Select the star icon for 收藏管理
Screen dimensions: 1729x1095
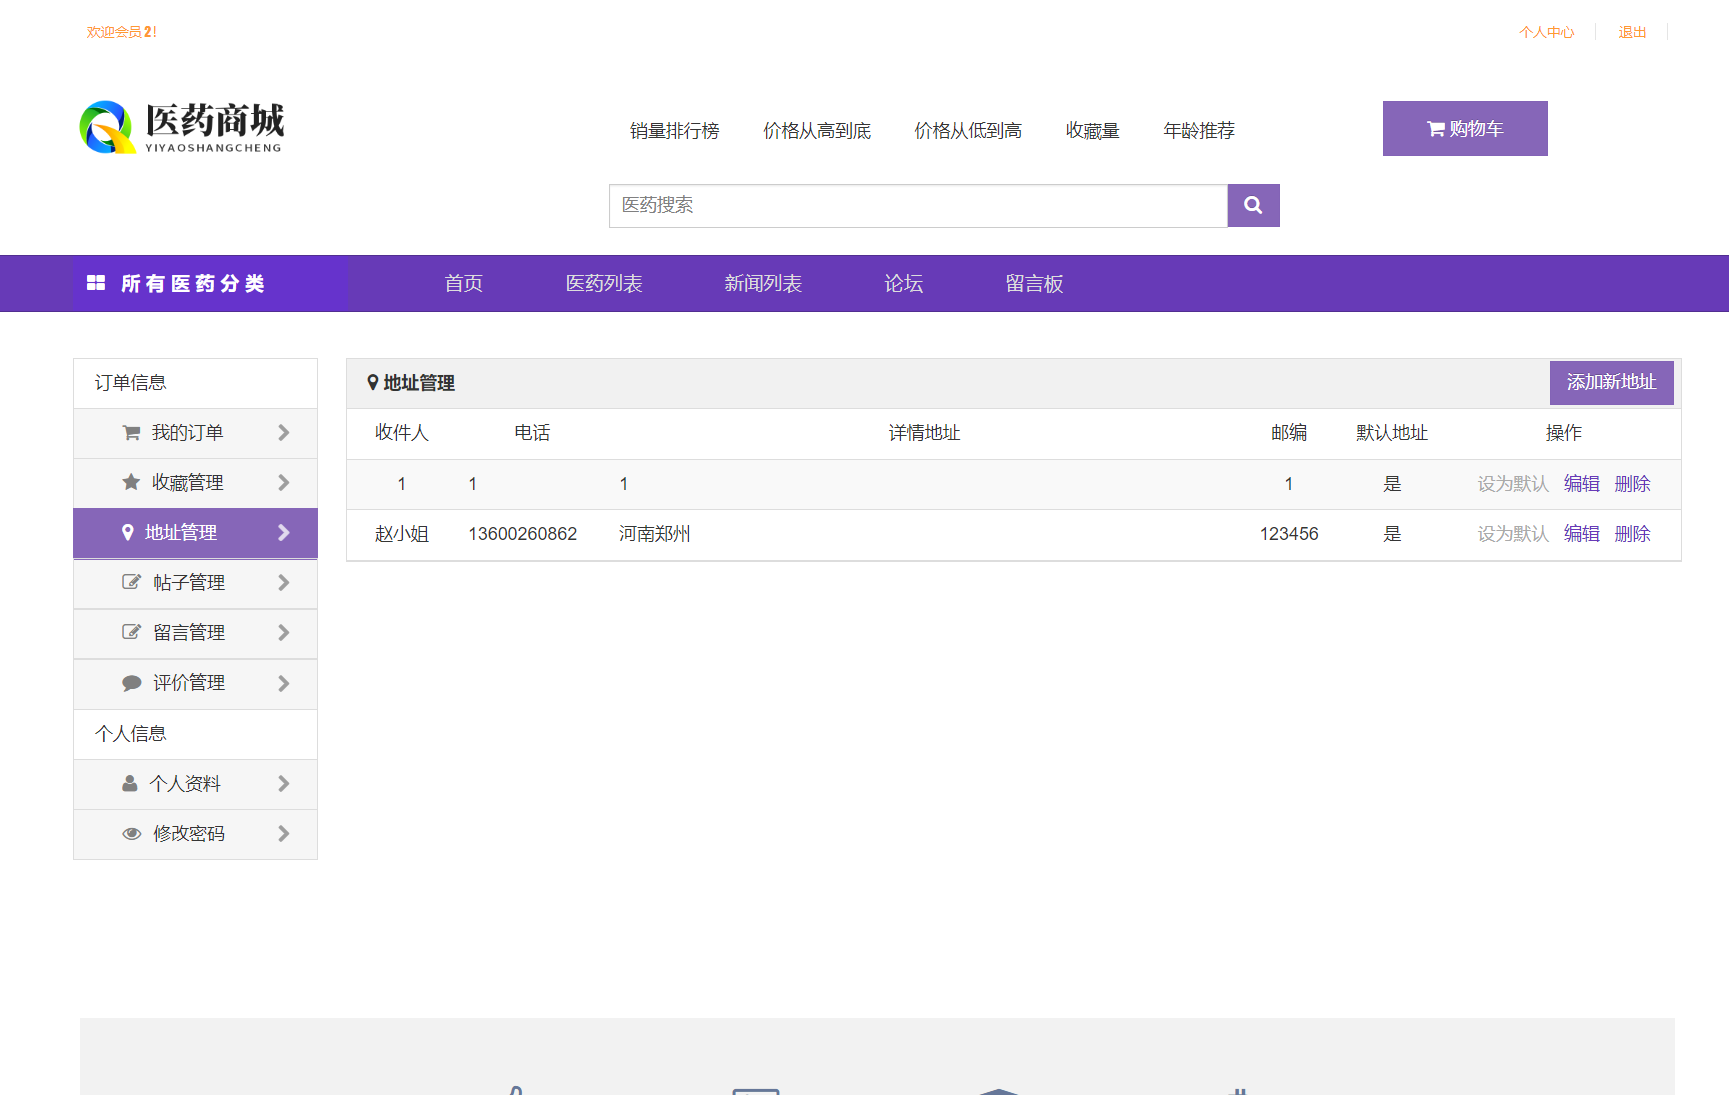[x=131, y=483]
